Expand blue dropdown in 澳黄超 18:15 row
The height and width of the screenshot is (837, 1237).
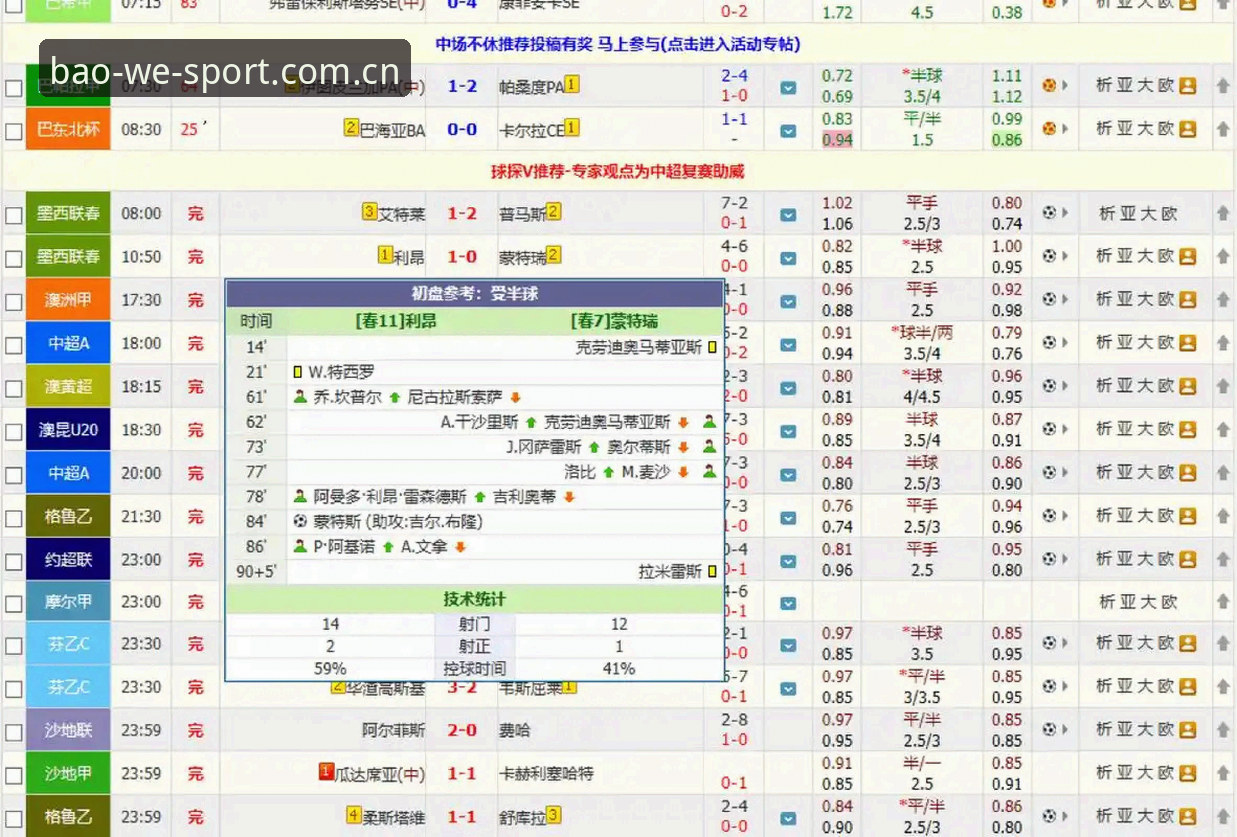point(788,388)
